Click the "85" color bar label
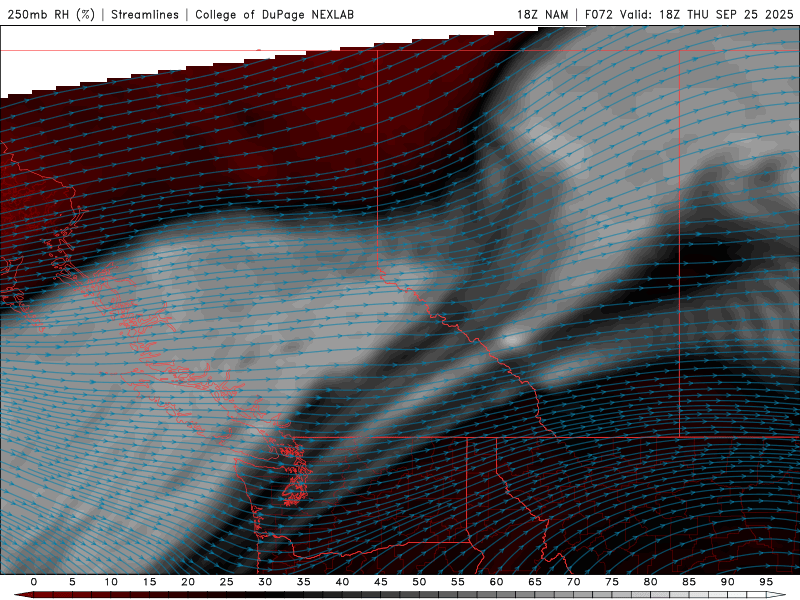 pyautogui.click(x=689, y=582)
